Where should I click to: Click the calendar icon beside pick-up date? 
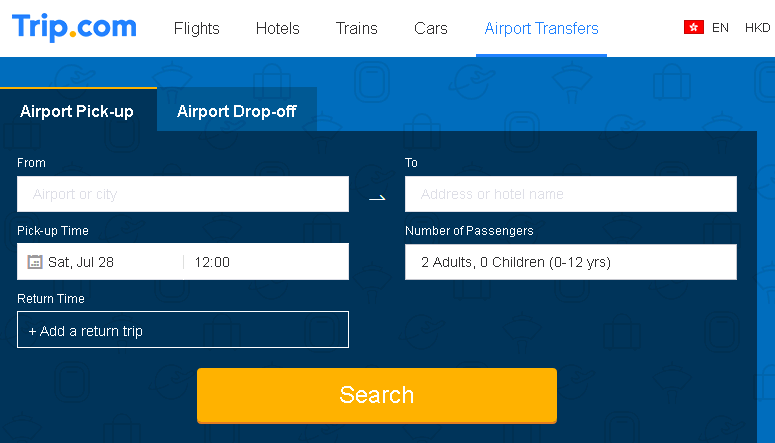click(35, 262)
